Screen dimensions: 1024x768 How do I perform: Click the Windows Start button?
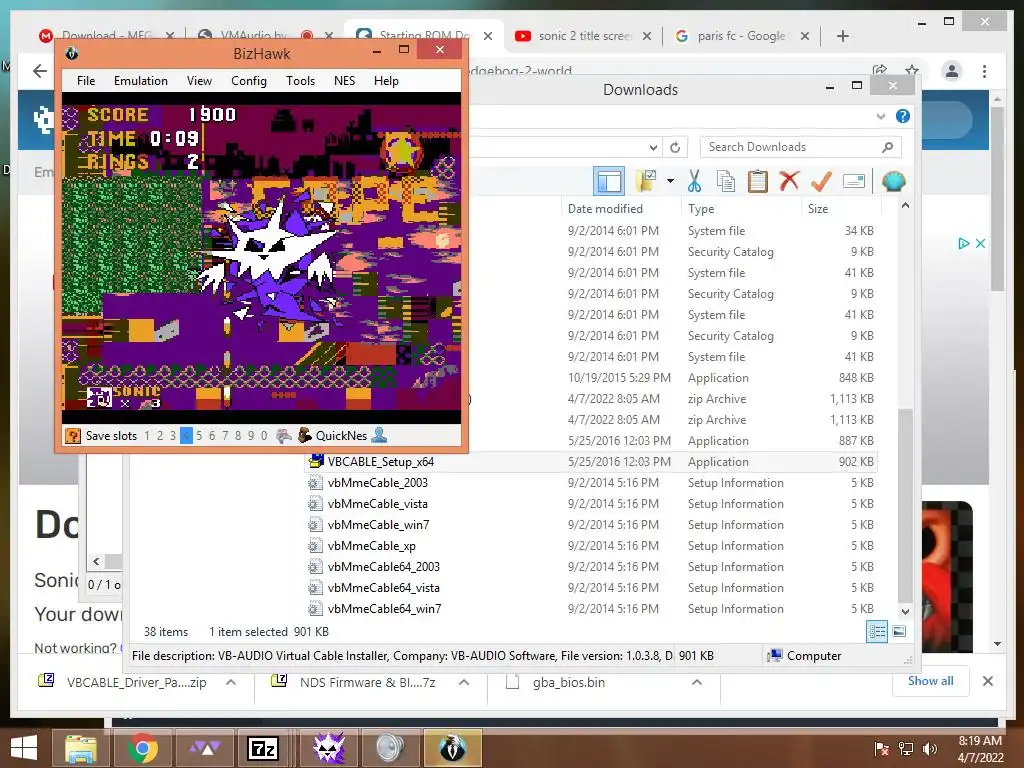point(24,748)
